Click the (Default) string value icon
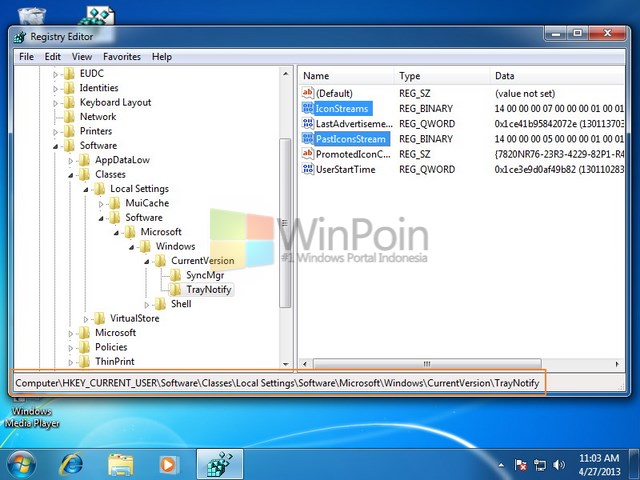This screenshot has width=640, height=480. (308, 93)
